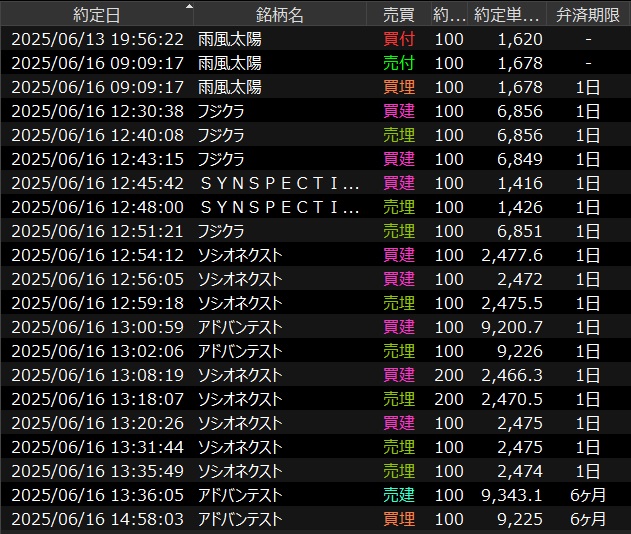Click 買埋 in the 14:58:03 row
This screenshot has width=631, height=534.
(x=398, y=519)
